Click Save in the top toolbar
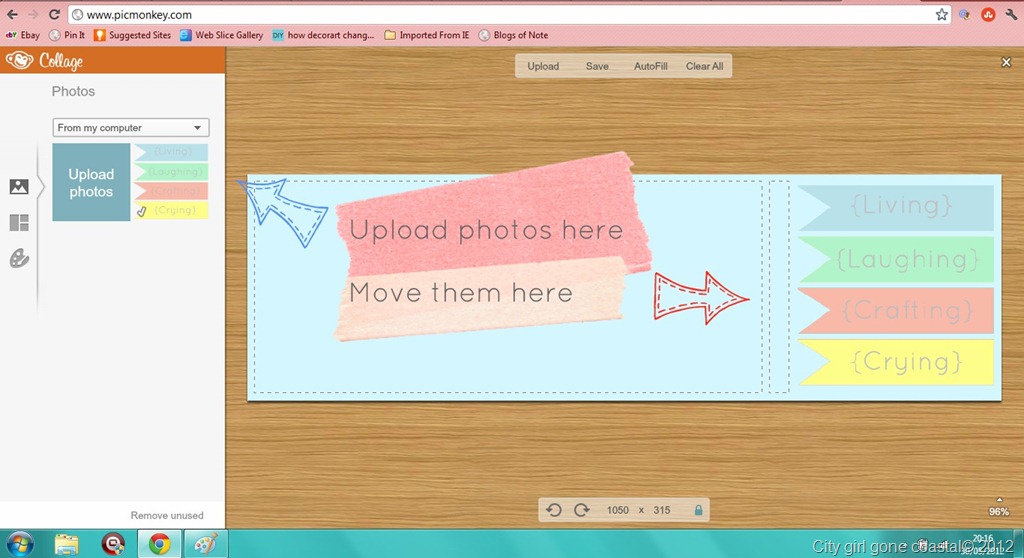 597,66
